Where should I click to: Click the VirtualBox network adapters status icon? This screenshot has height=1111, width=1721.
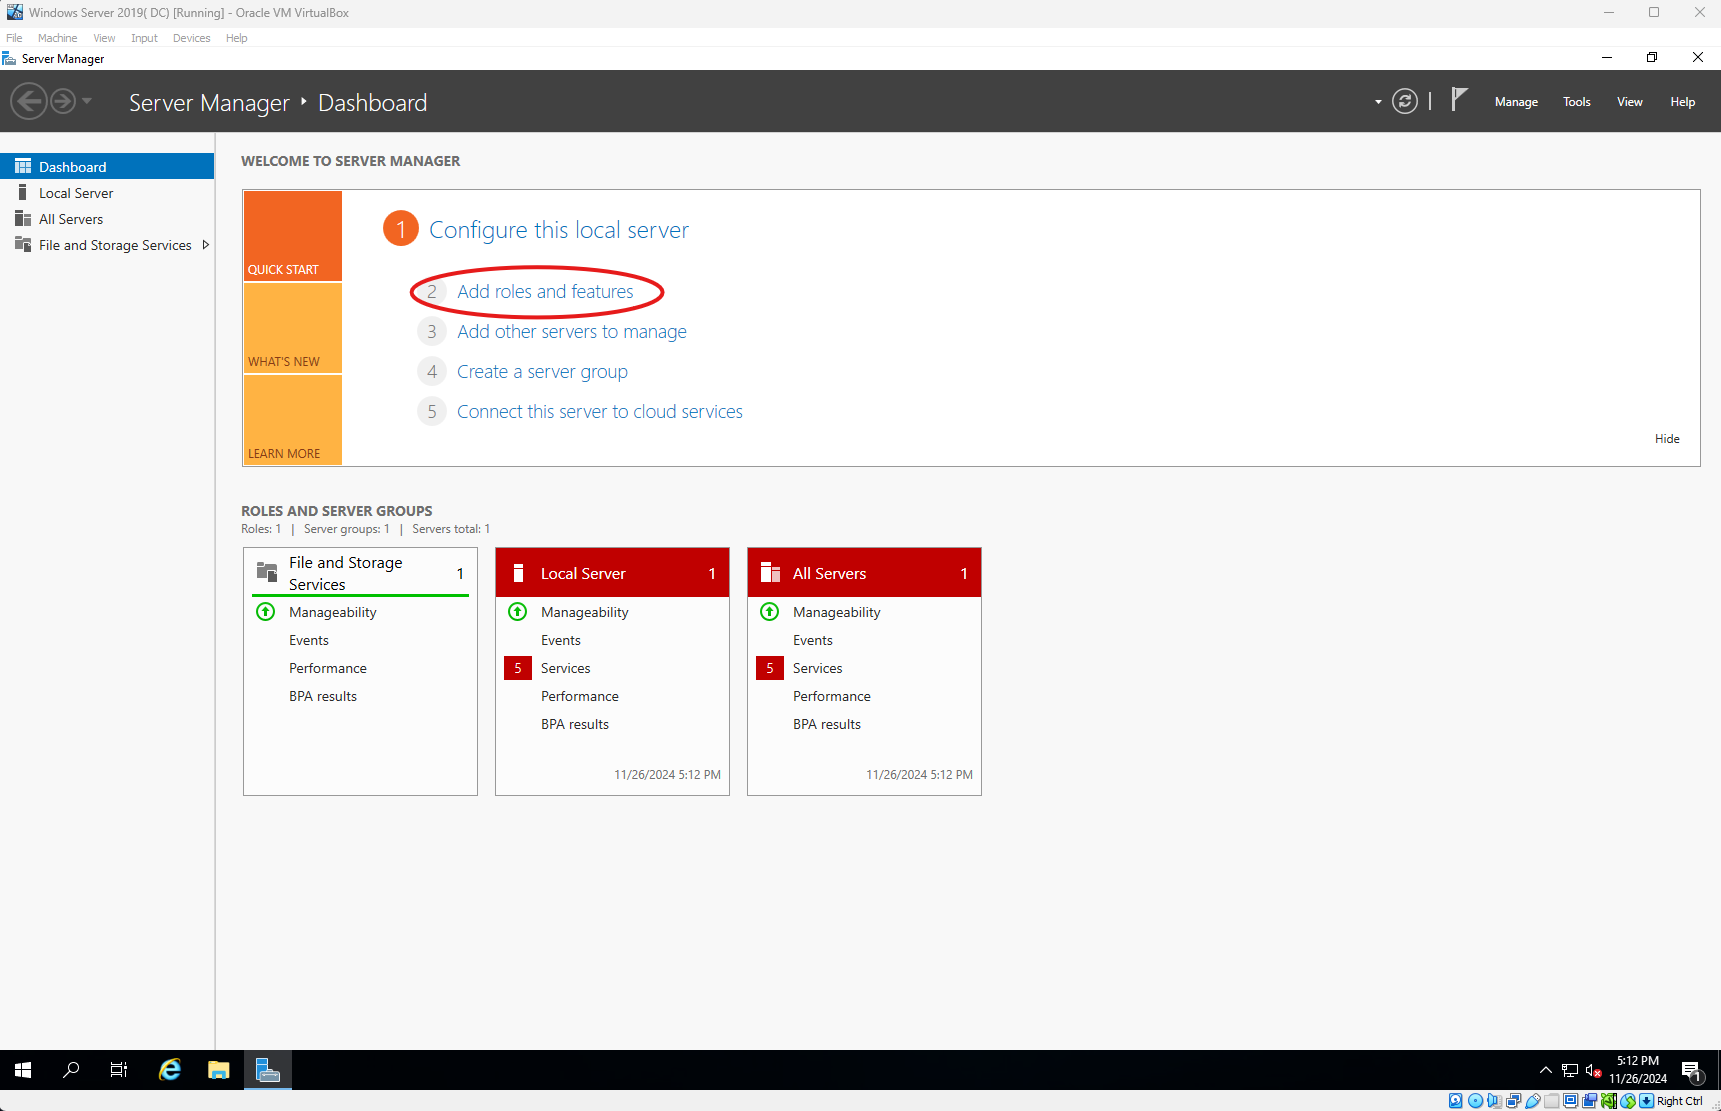[1513, 1101]
